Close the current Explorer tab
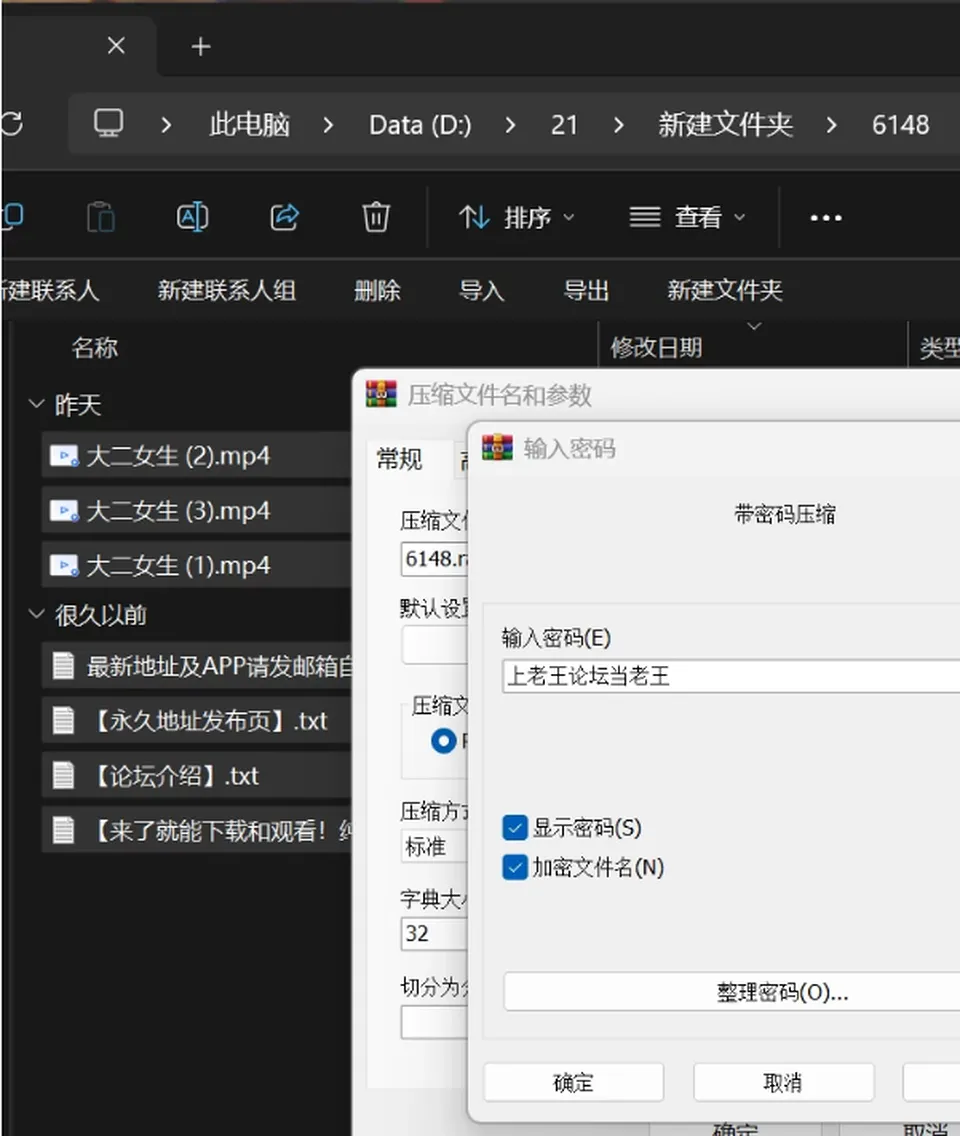Screen dimensions: 960x1136 116,46
